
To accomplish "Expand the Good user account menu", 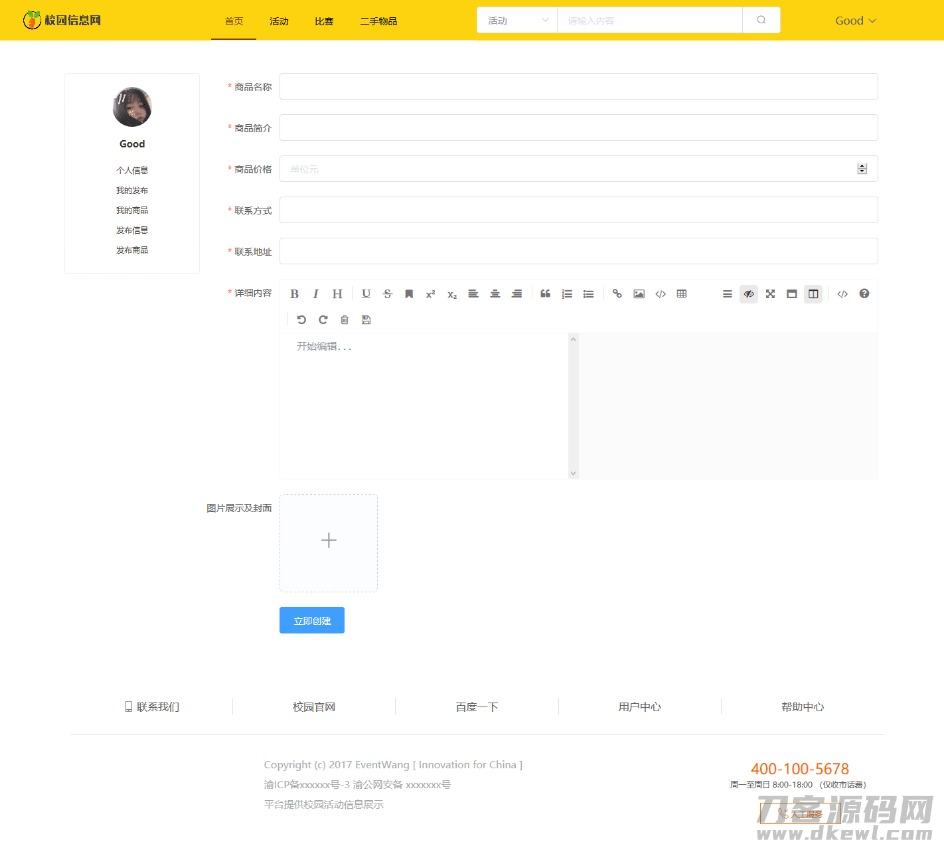I will (x=855, y=20).
